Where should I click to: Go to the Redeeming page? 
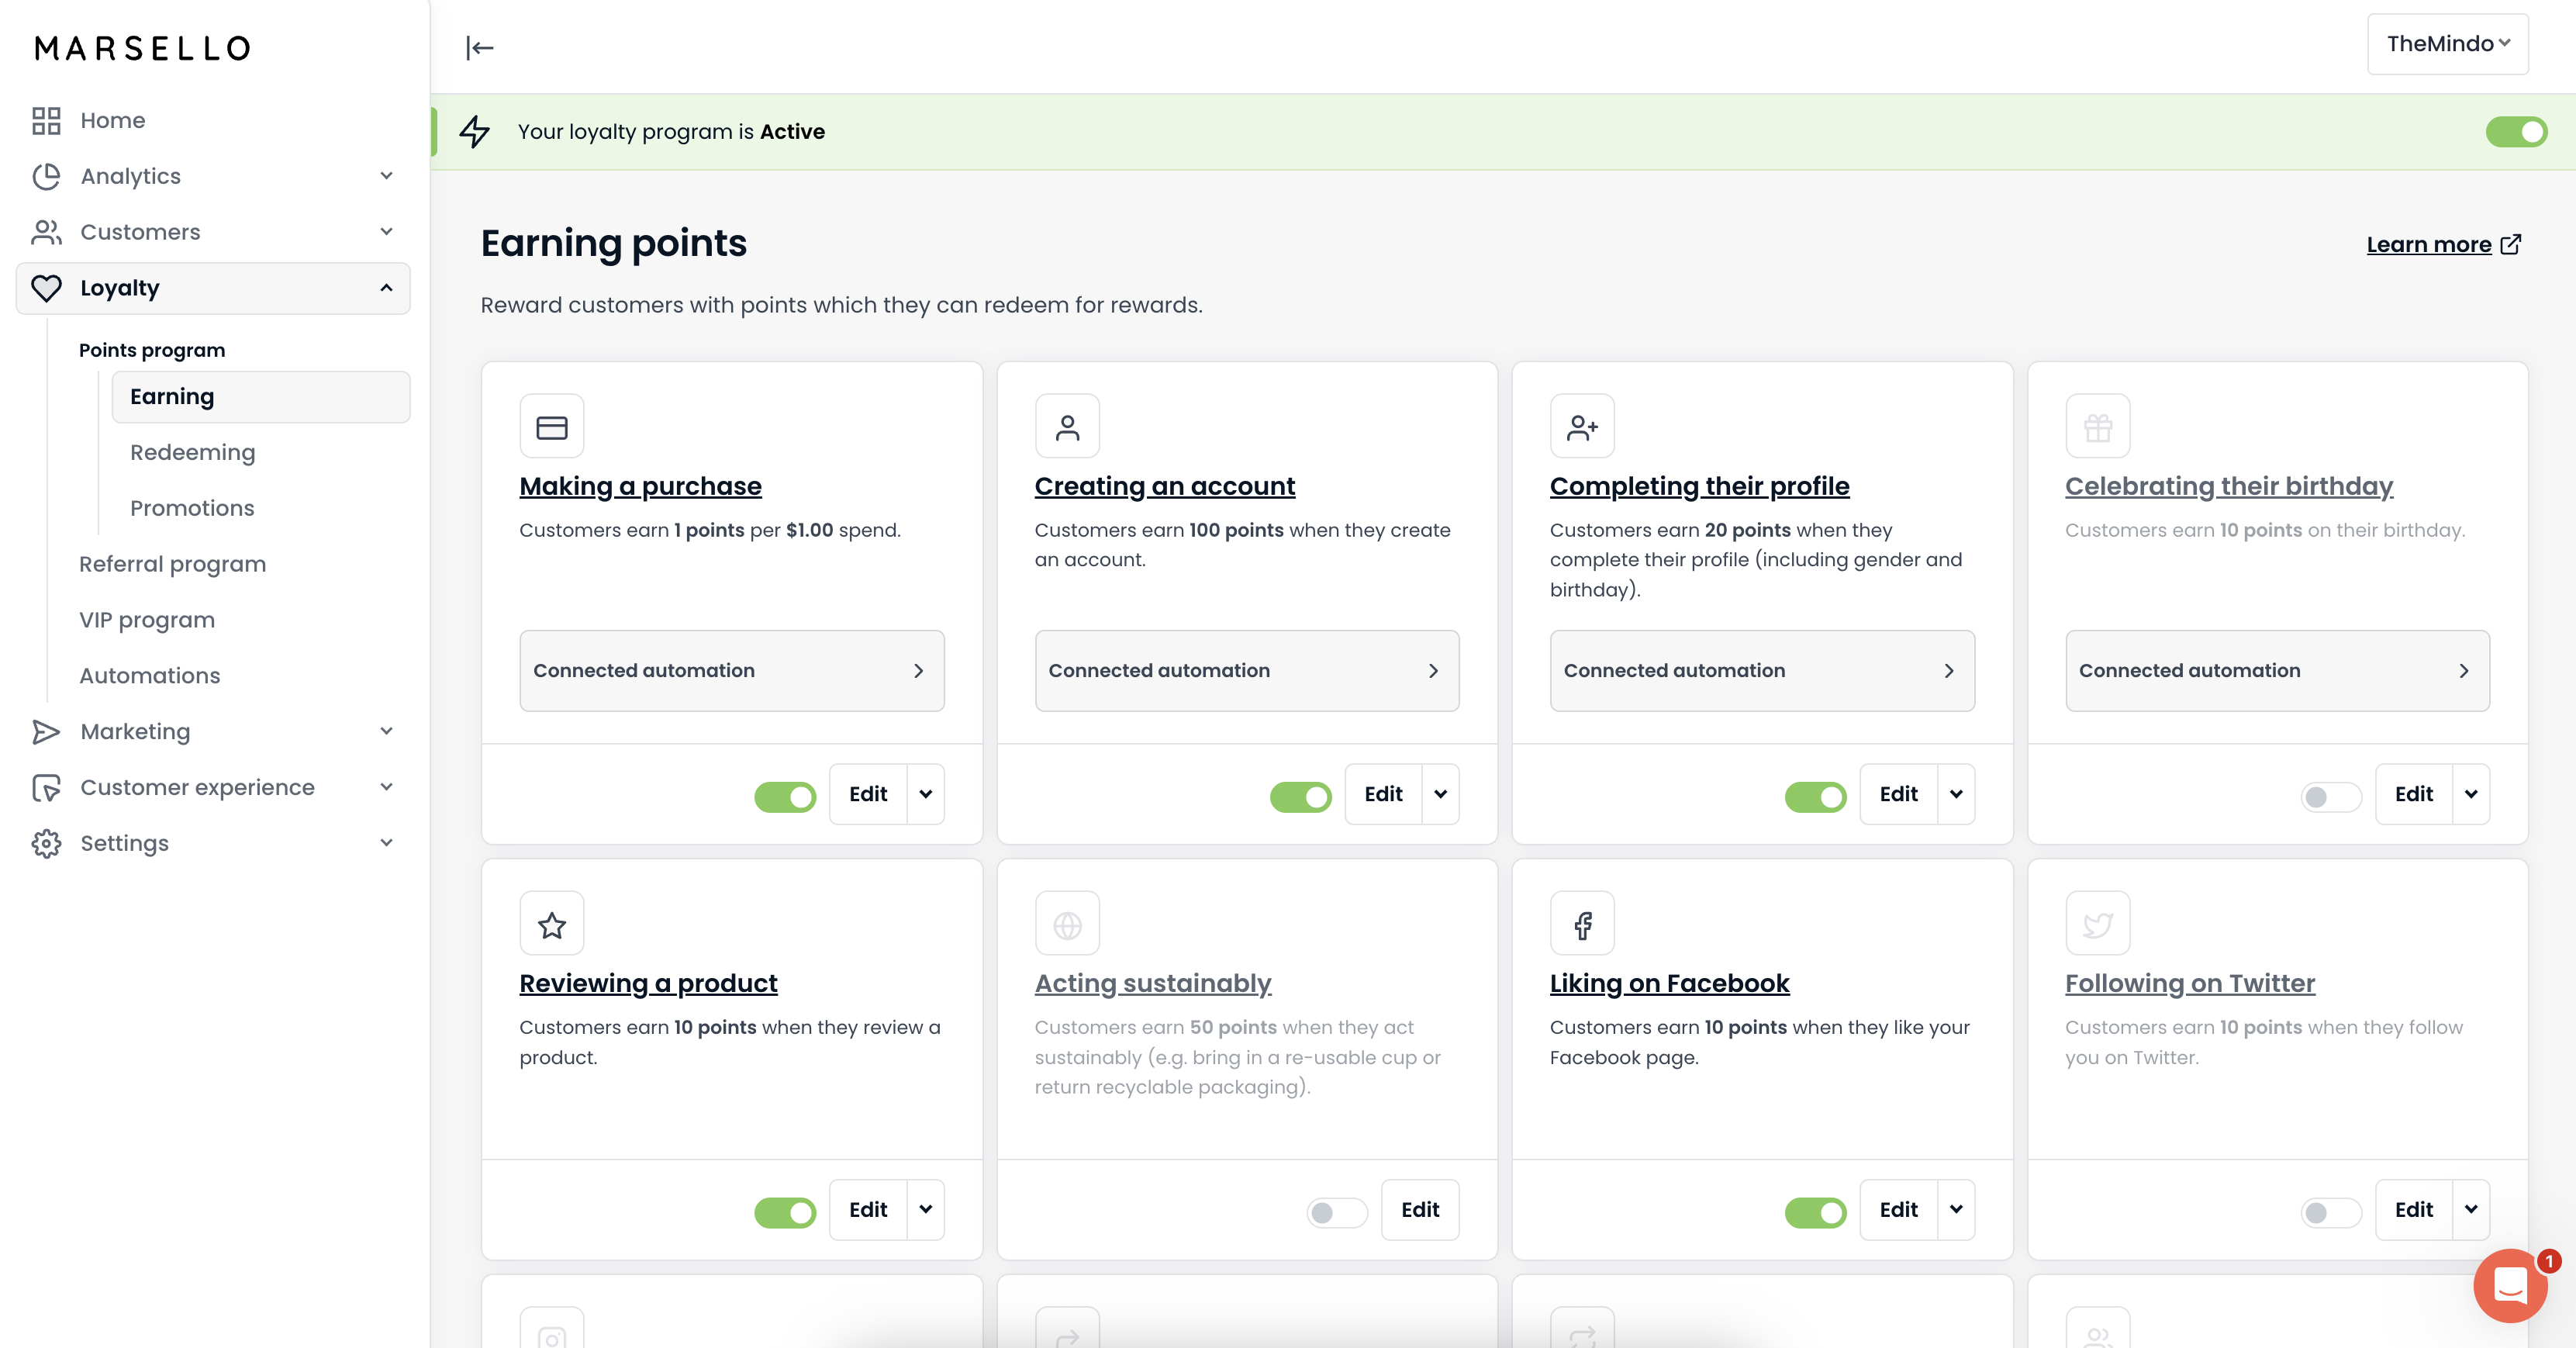[x=192, y=452]
